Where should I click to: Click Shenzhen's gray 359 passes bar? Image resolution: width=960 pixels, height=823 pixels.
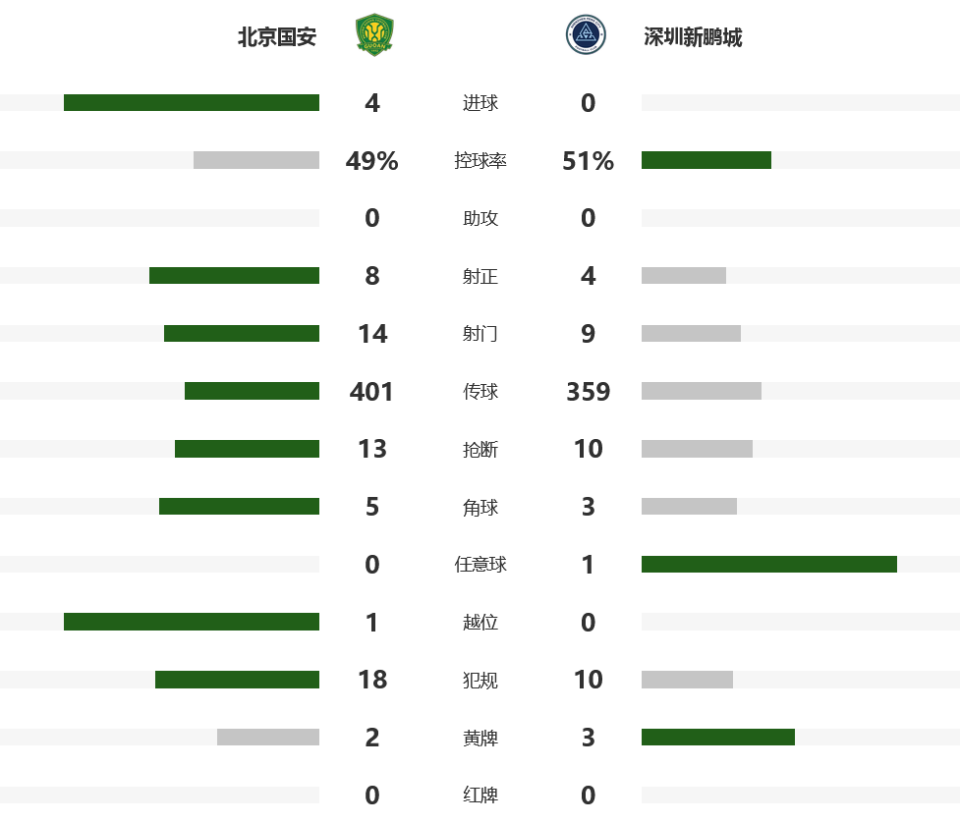(x=702, y=391)
